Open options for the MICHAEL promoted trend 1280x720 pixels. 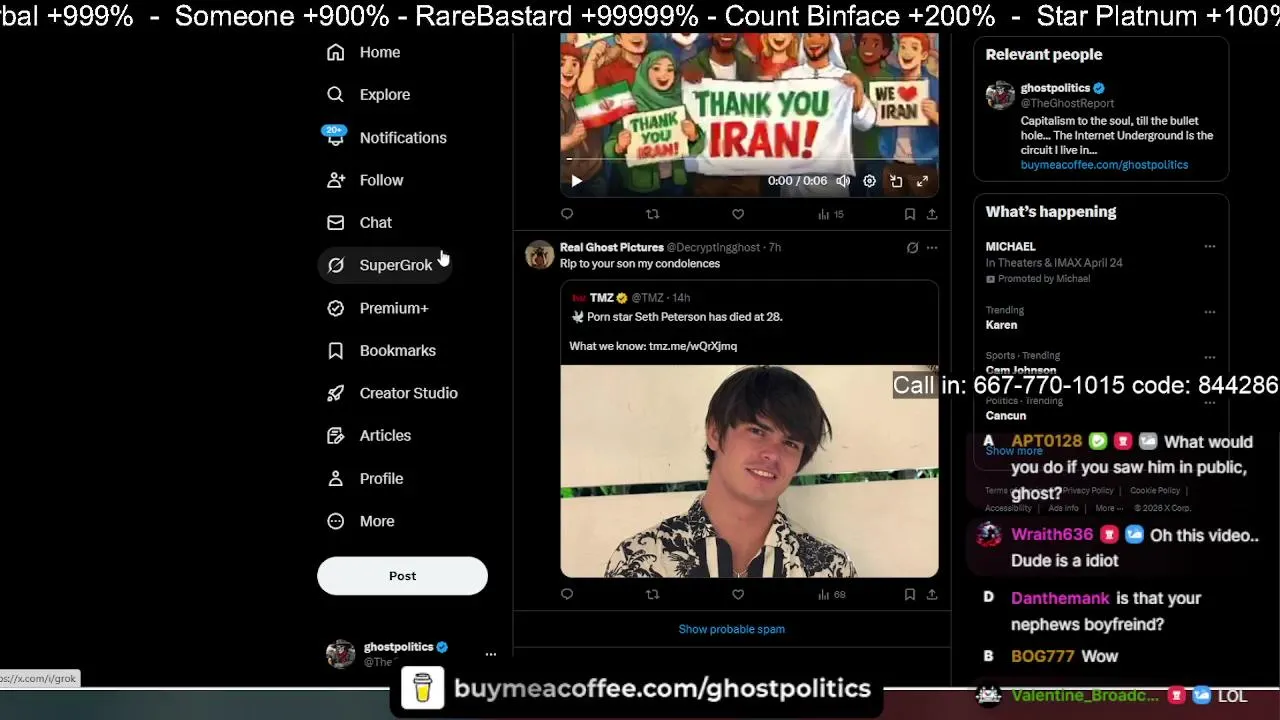1209,246
